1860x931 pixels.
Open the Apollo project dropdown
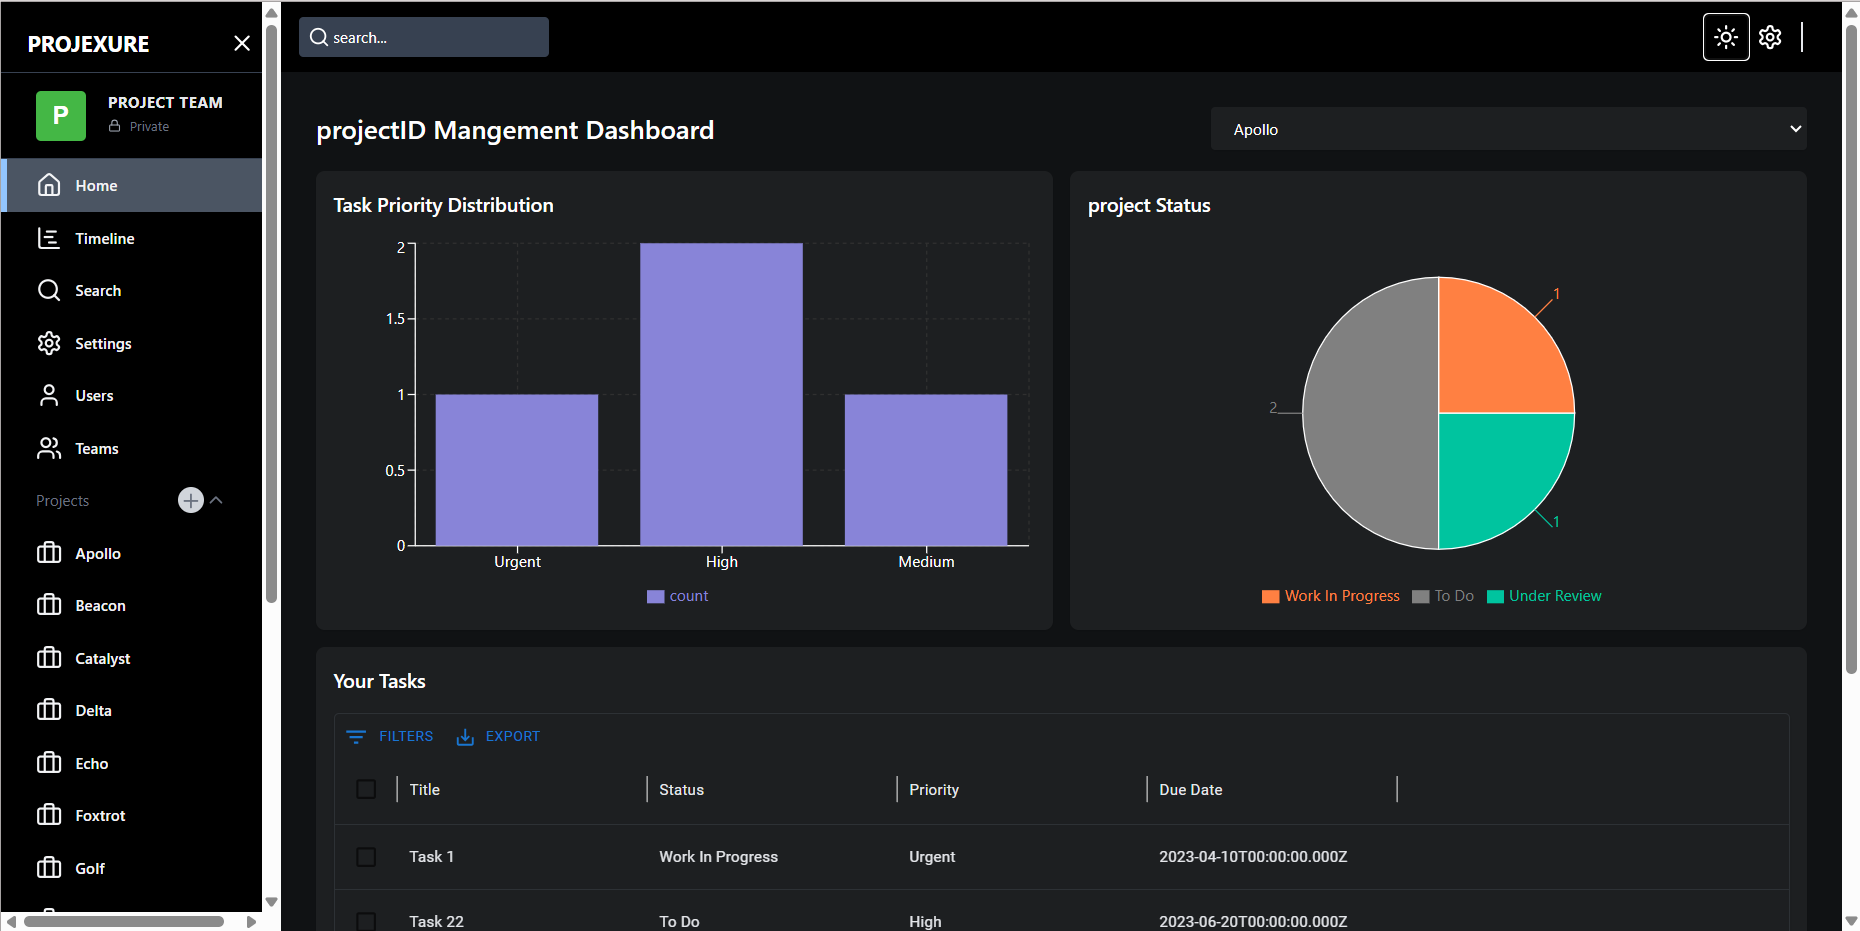click(x=1508, y=129)
